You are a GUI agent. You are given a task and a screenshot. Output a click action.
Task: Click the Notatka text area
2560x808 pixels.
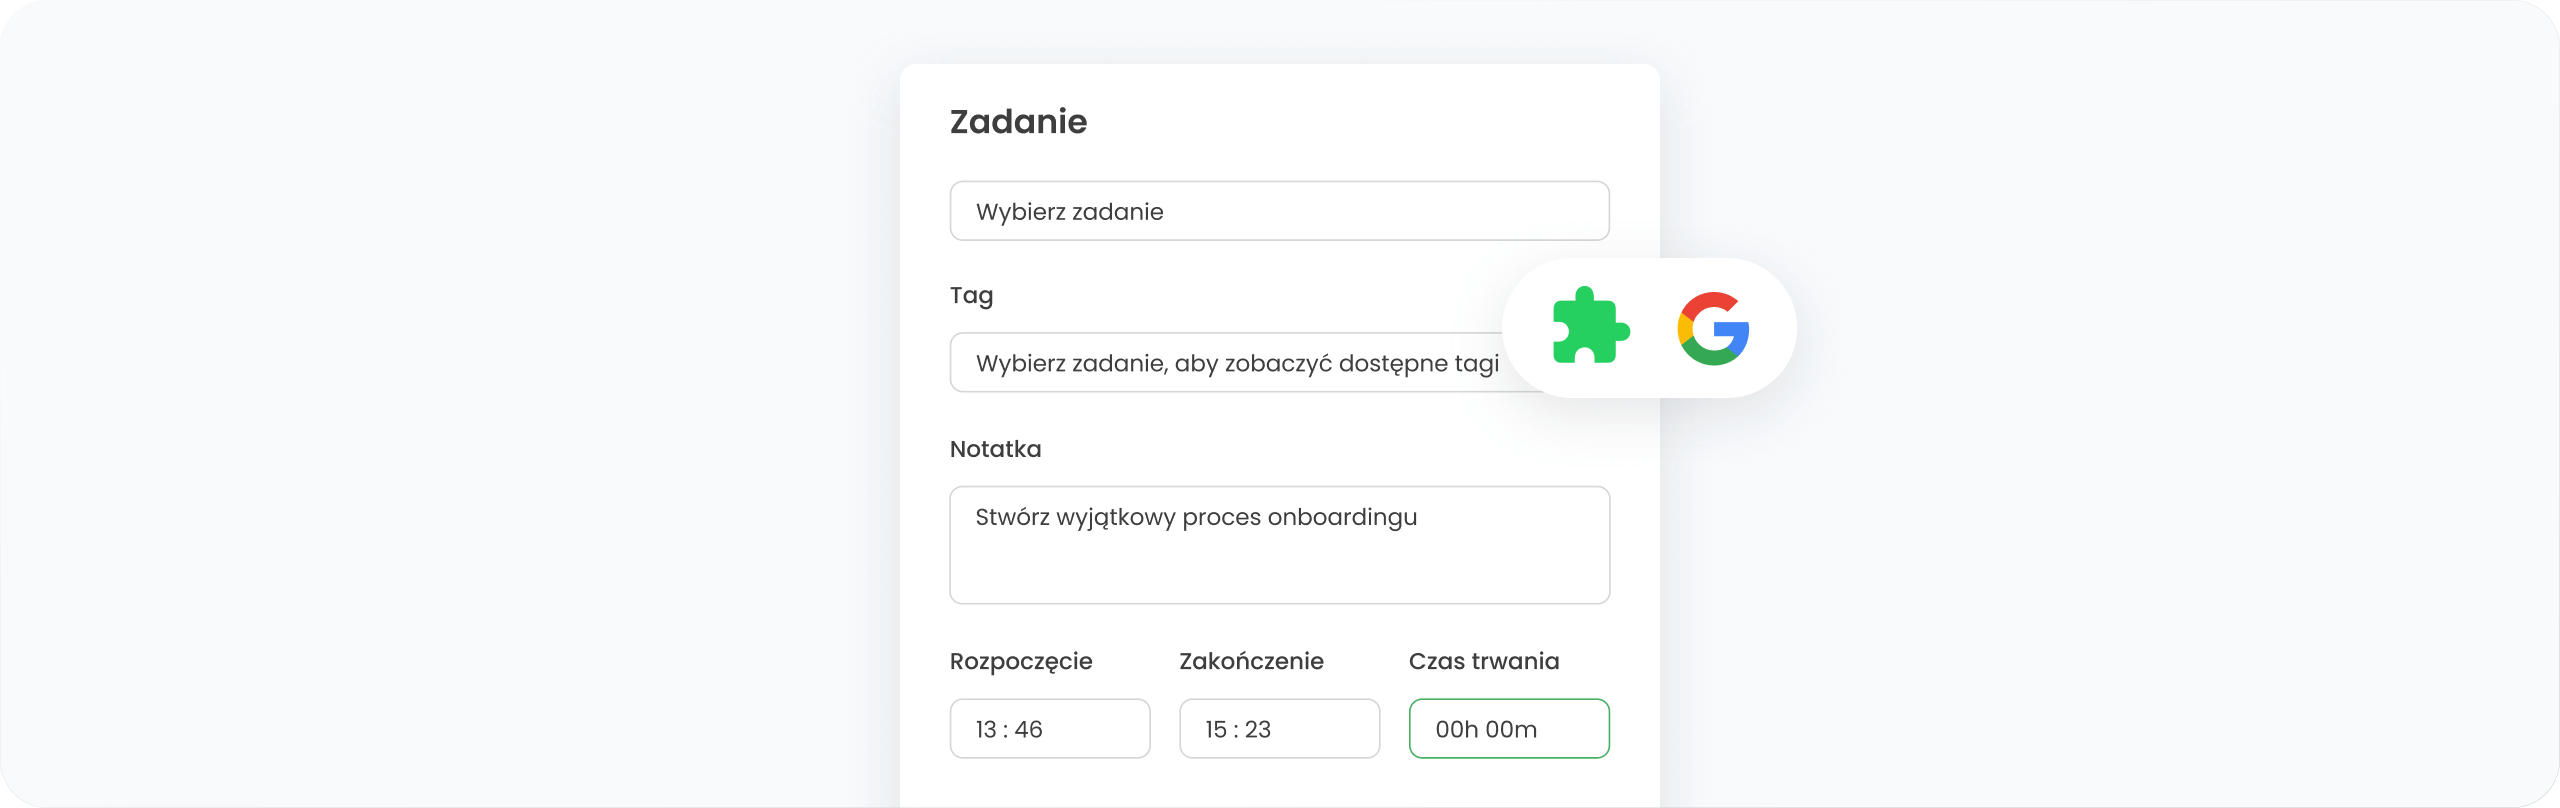coord(1280,545)
